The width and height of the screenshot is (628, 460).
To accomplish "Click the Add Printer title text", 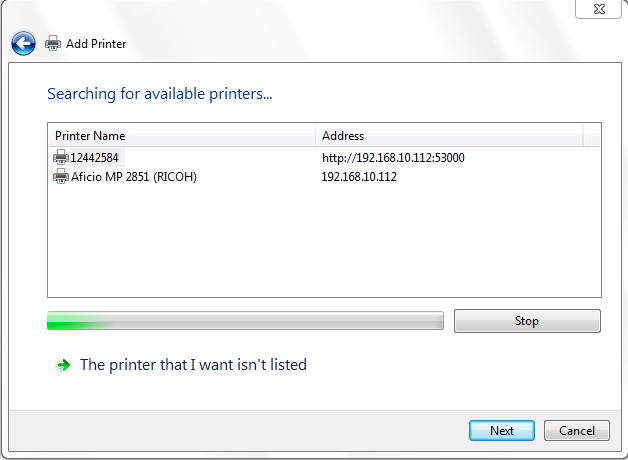I will (96, 44).
